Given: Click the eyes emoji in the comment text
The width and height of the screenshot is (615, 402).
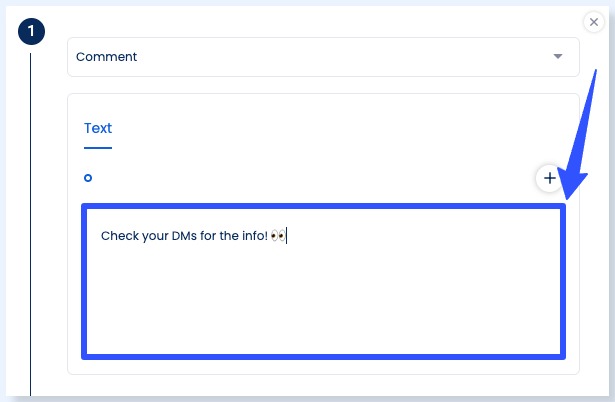Looking at the screenshot, I should coord(278,236).
